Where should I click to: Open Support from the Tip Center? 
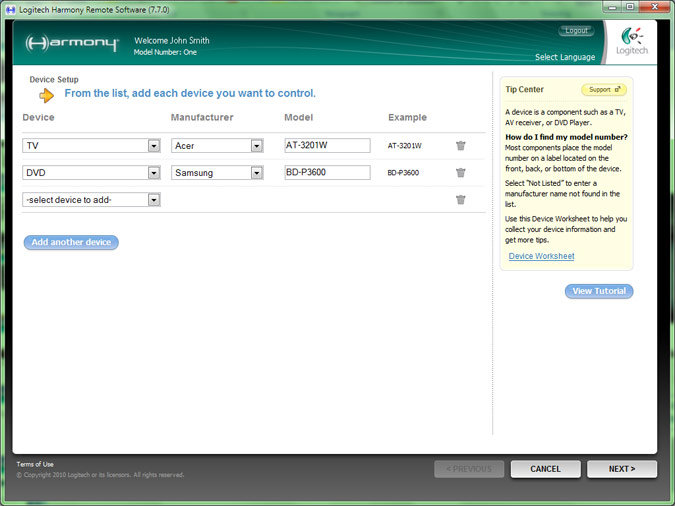(604, 90)
